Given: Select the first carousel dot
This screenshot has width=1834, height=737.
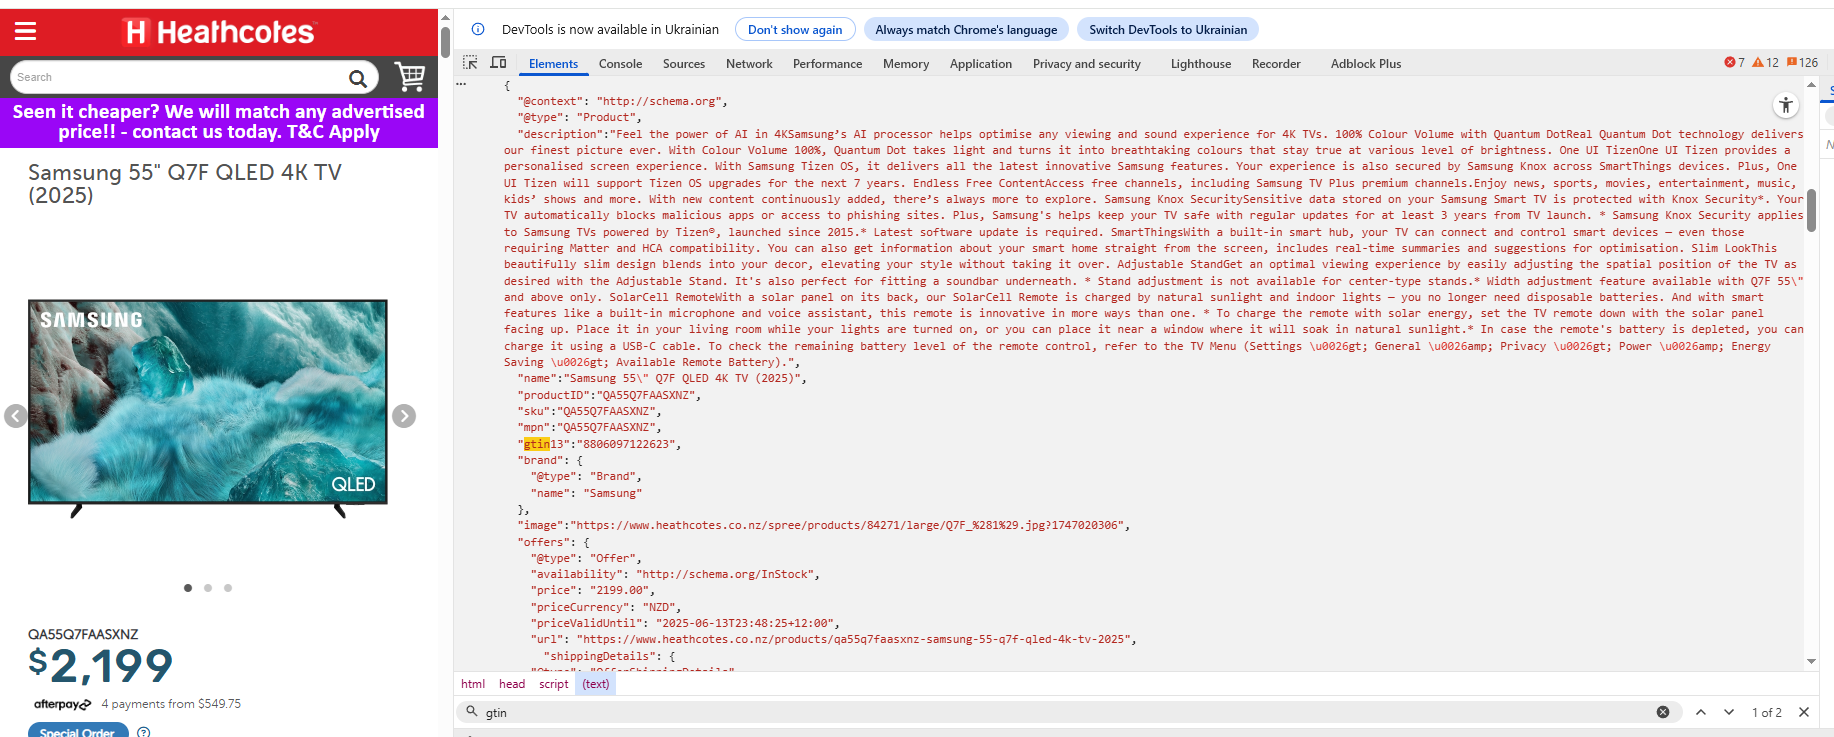Looking at the screenshot, I should click(x=188, y=588).
